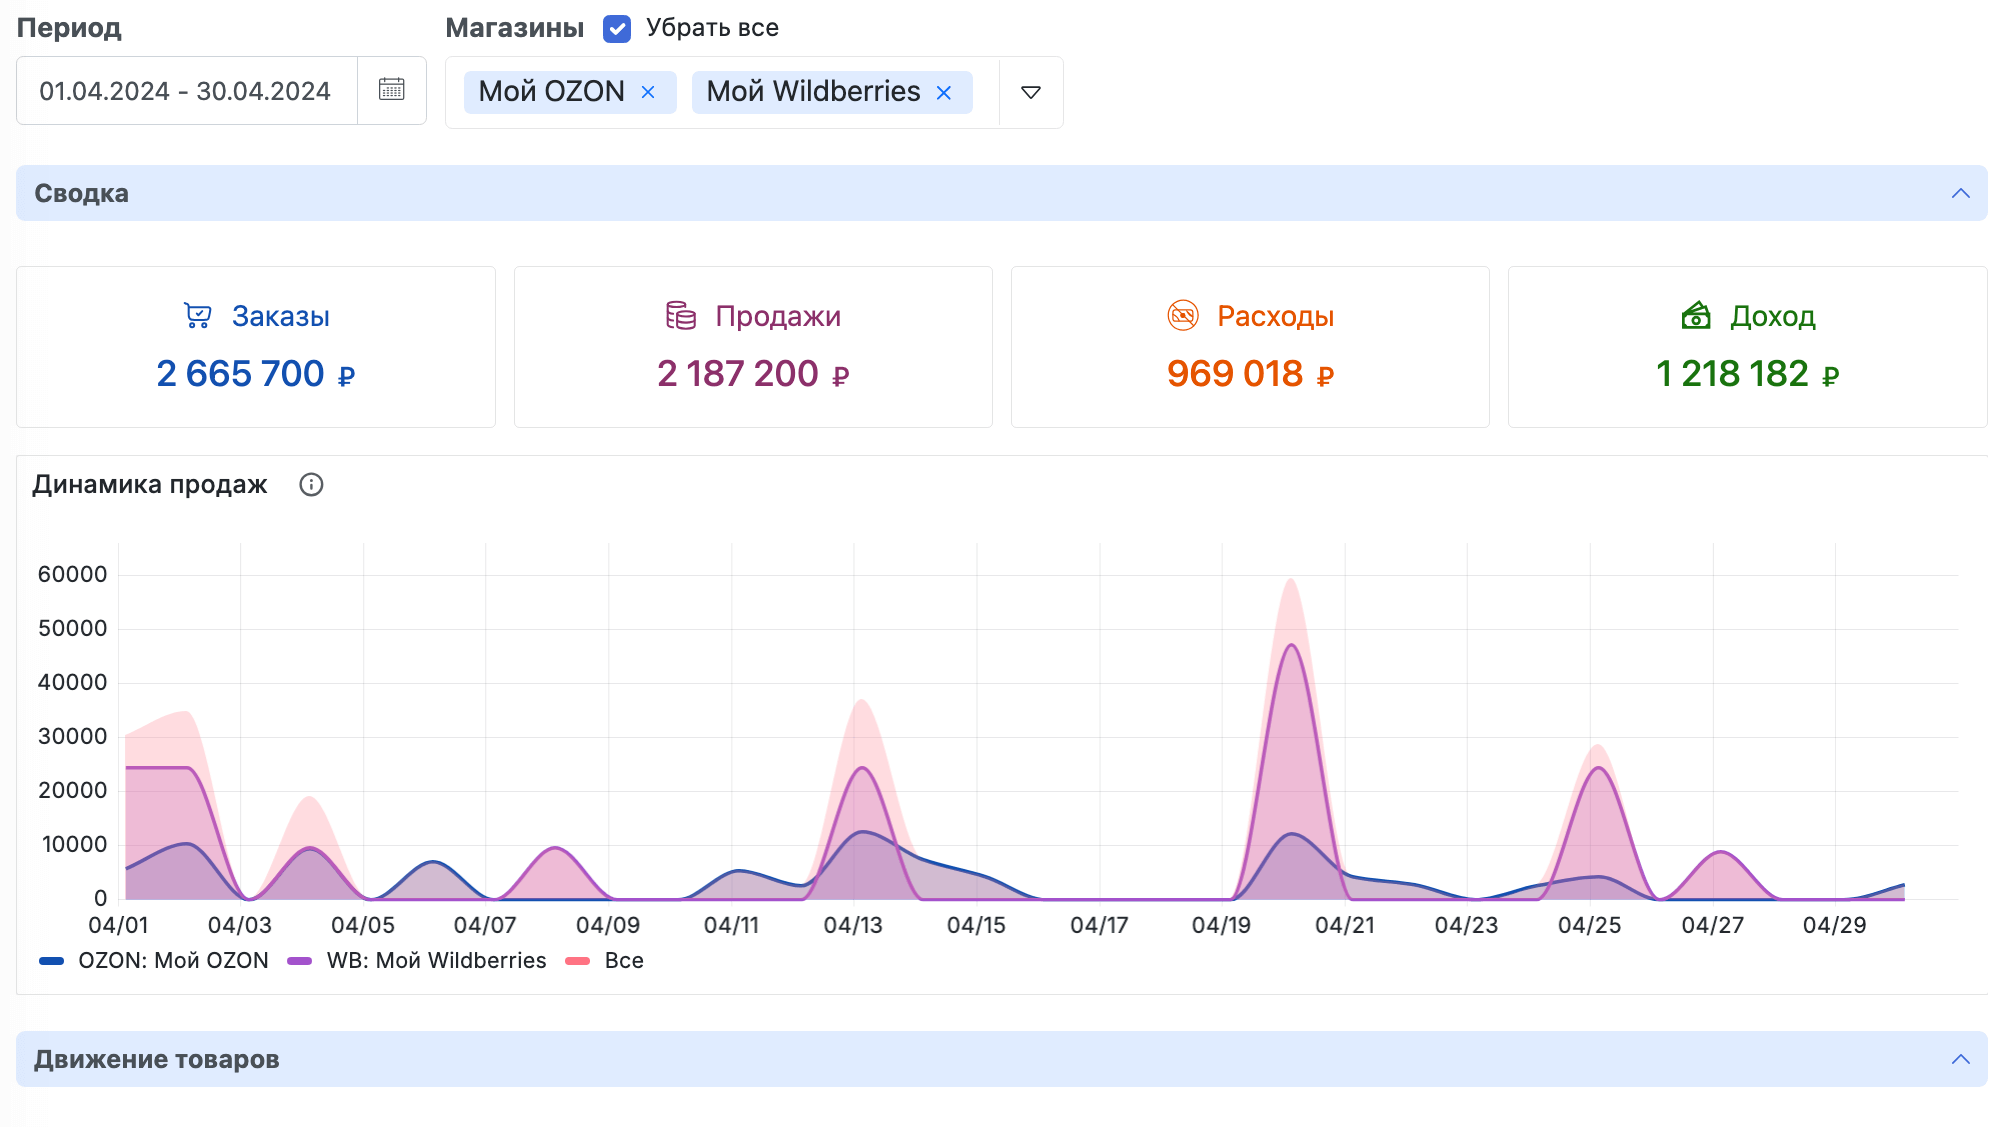Click the Движение товаров header title
Screen dimensions: 2003x1127
157,1059
